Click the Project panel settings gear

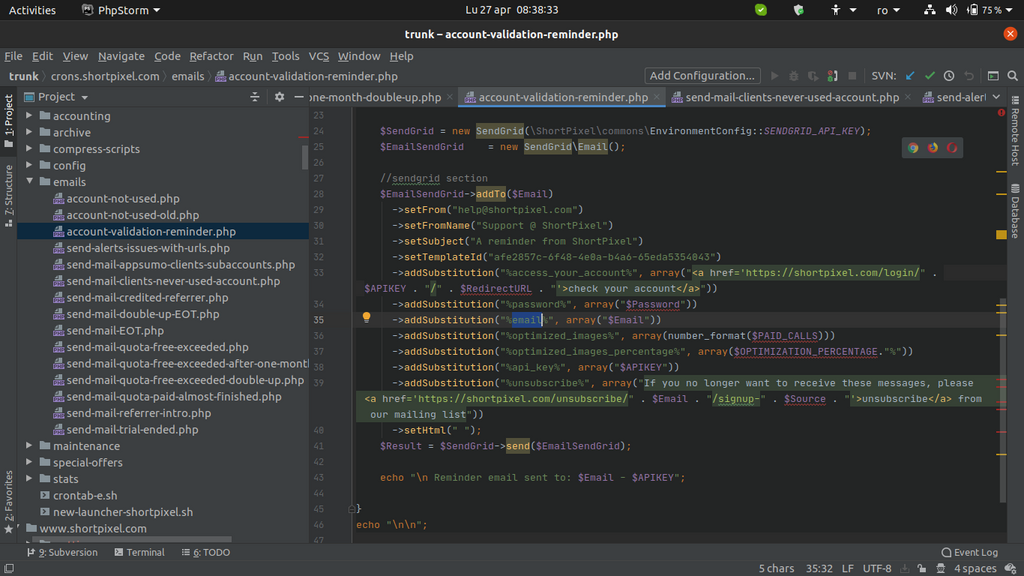coord(280,97)
